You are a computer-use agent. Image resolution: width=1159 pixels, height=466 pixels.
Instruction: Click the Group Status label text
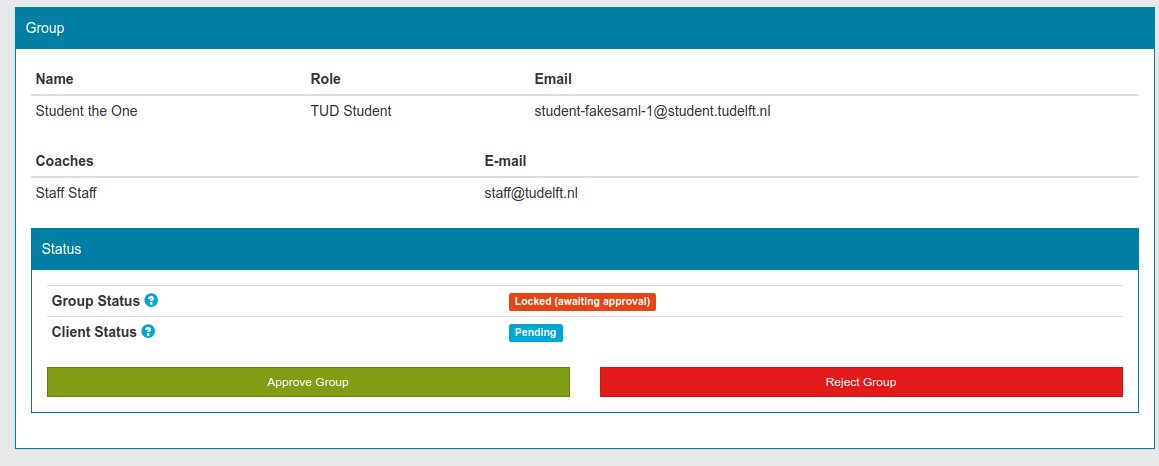(96, 301)
